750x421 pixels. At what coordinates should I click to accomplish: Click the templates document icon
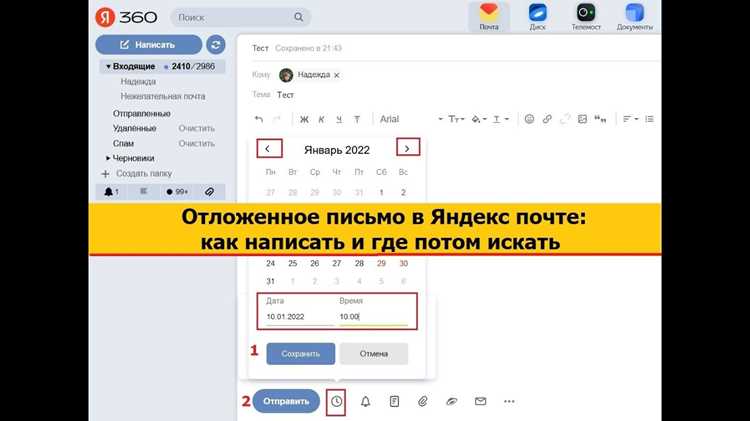(x=394, y=401)
